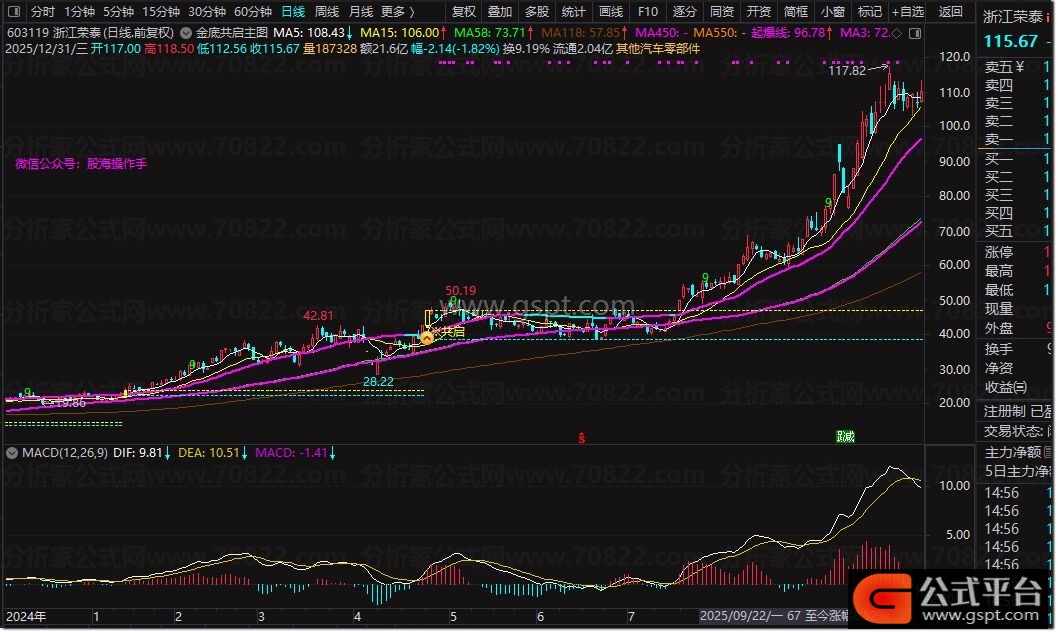
Task: Collapse the MACD indicator panel toggle
Action: click(10, 453)
